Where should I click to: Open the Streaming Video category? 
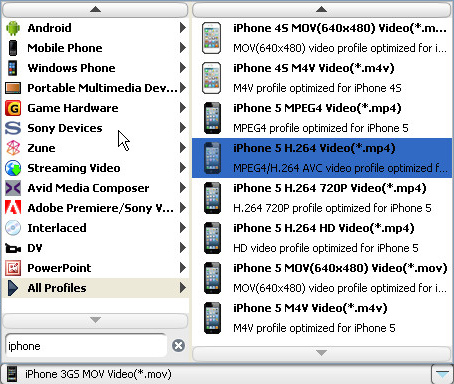pyautogui.click(x=95, y=168)
